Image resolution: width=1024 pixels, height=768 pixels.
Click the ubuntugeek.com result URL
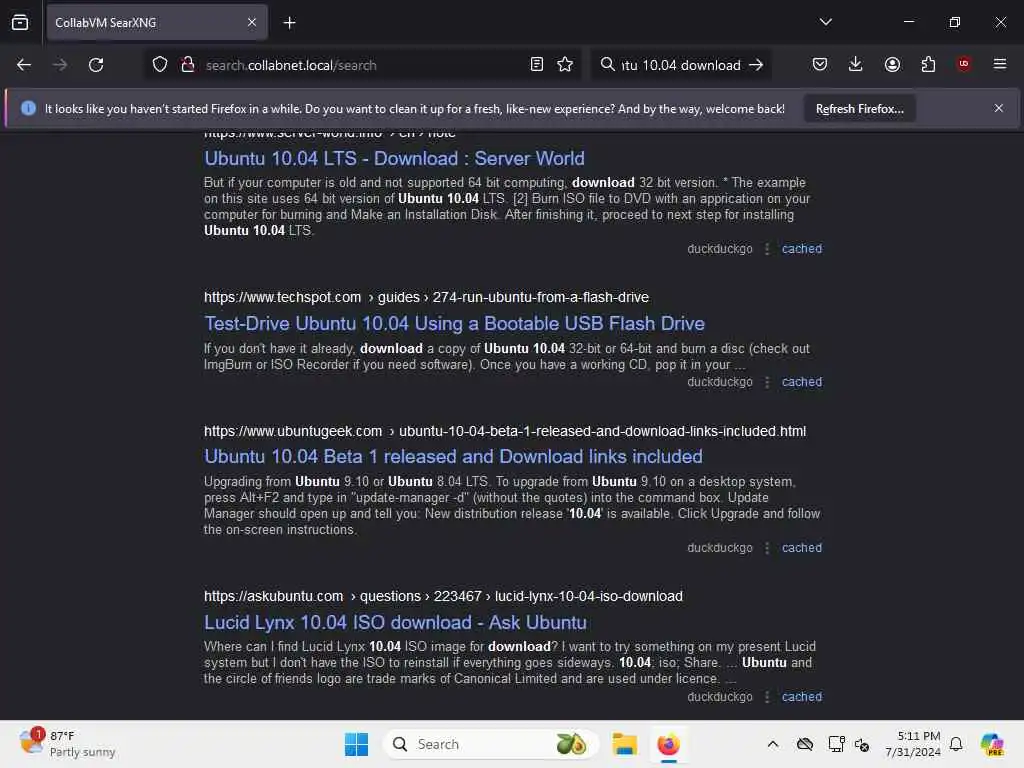click(505, 432)
